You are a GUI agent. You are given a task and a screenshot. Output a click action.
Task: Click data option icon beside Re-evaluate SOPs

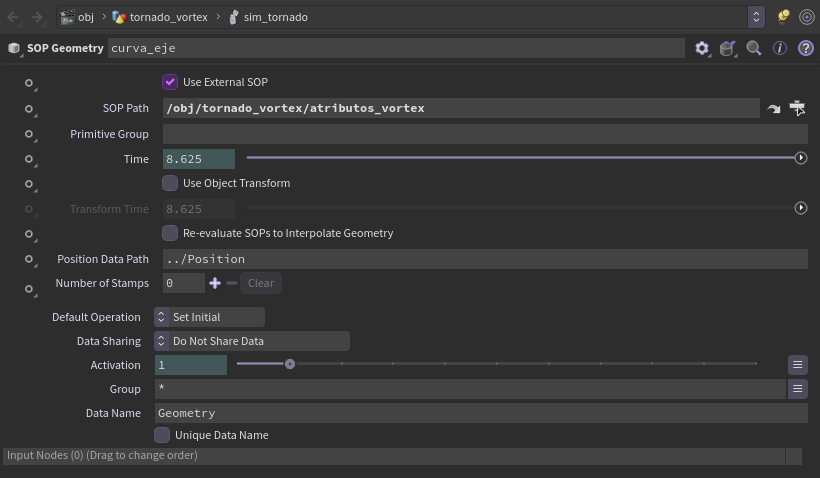[x=29, y=234]
